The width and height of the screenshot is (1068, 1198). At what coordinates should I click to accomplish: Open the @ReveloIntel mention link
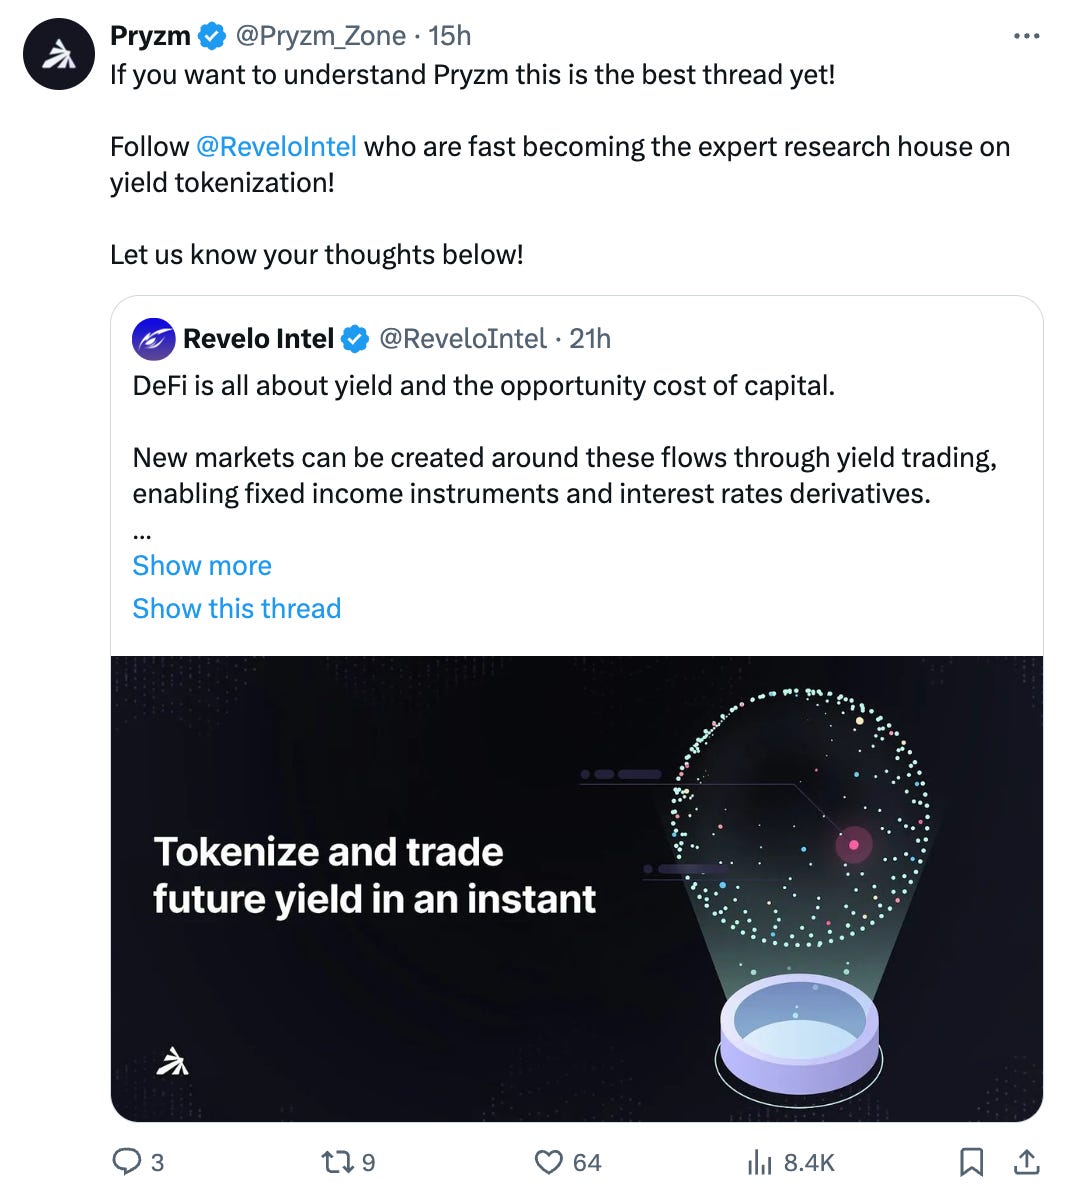[276, 147]
